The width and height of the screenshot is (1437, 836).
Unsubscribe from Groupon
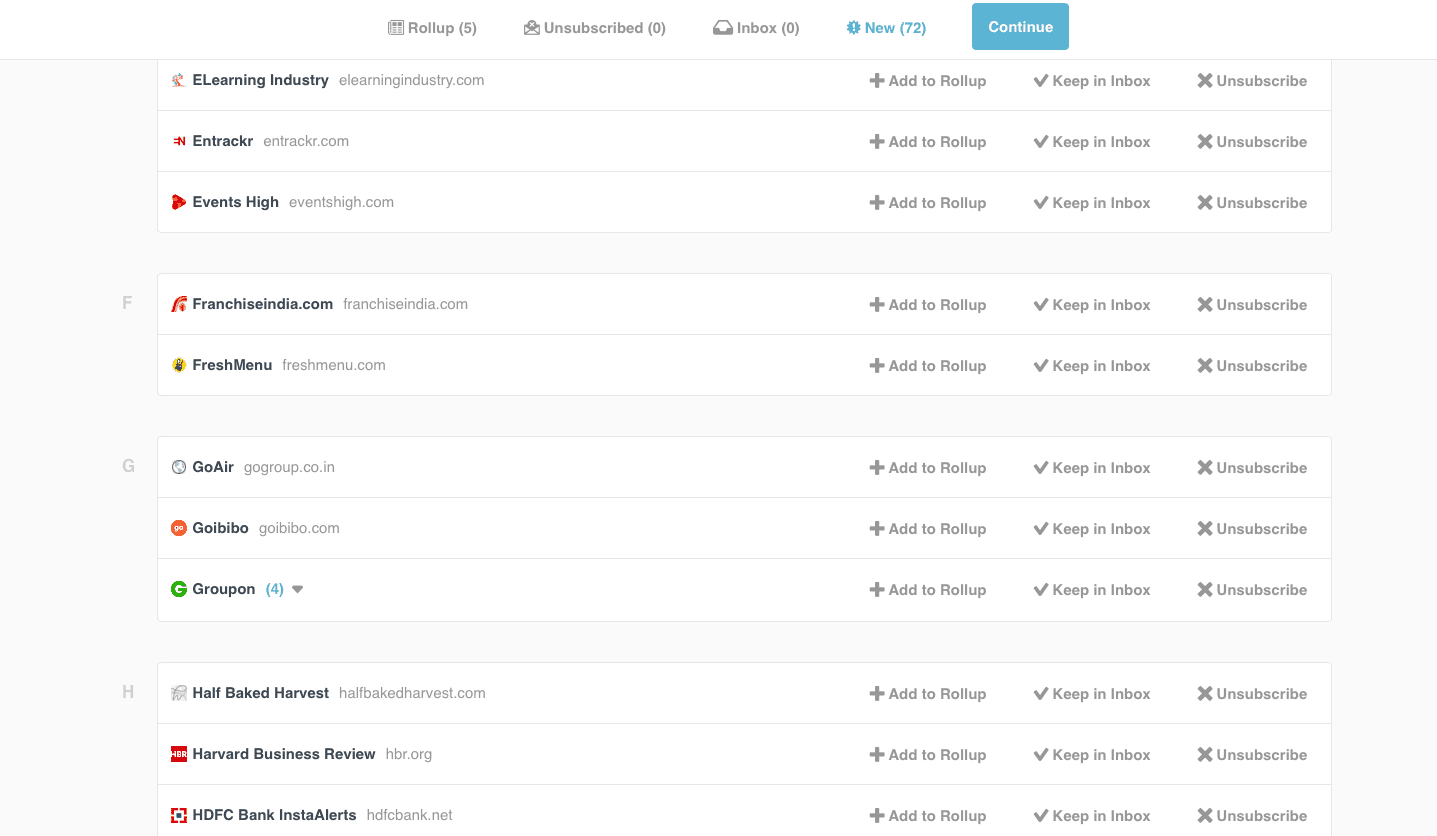tap(1252, 590)
